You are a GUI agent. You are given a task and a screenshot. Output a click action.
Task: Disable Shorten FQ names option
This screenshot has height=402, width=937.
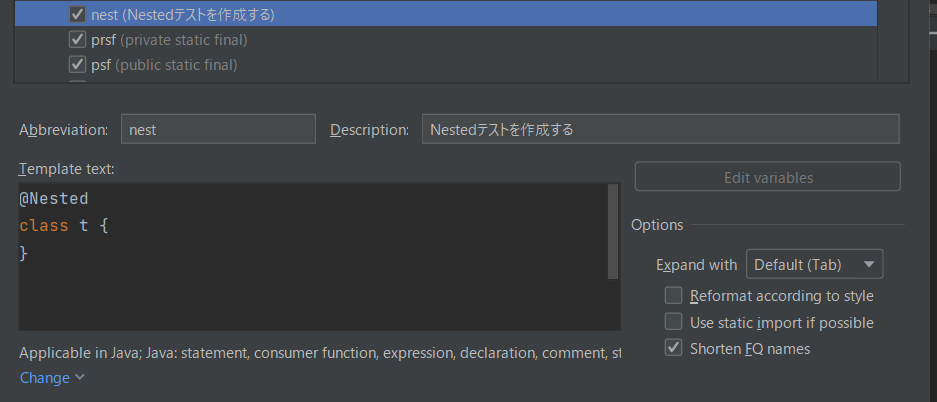(673, 348)
